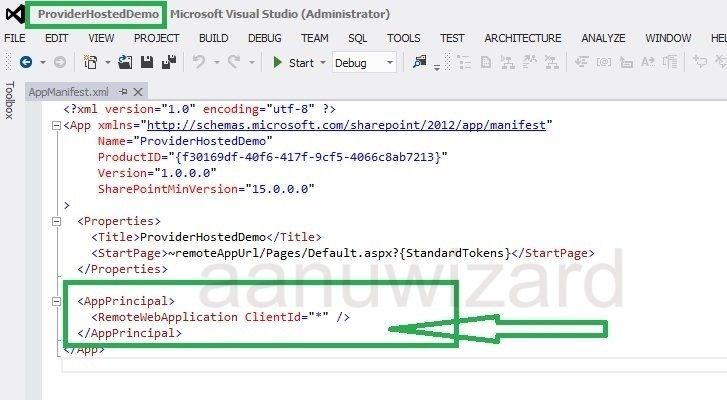
Task: Click the Redo arrow icon
Action: [234, 62]
